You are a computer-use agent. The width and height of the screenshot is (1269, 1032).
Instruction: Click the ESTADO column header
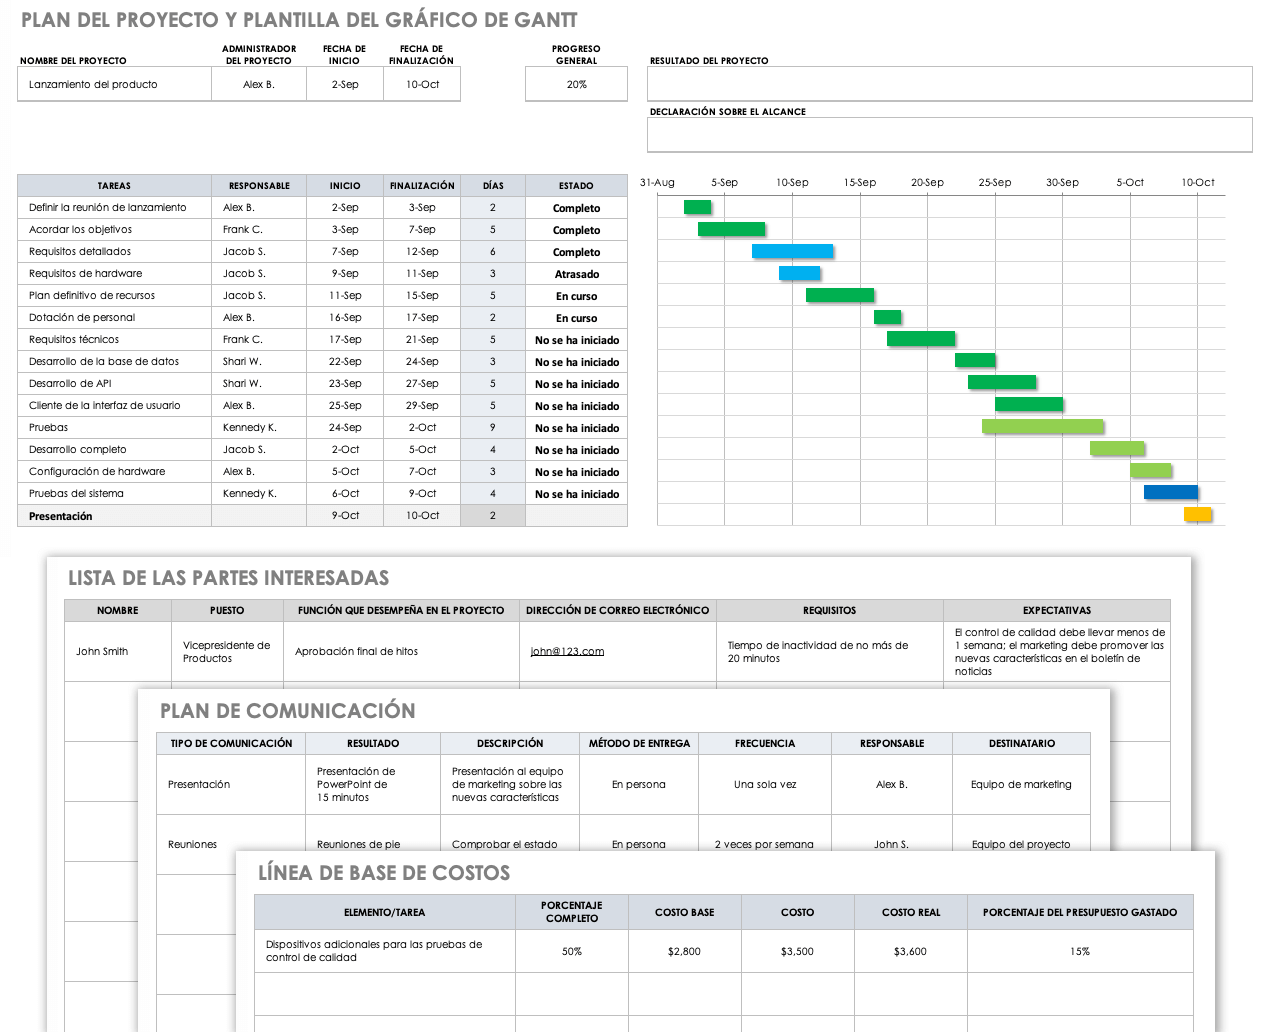point(576,186)
